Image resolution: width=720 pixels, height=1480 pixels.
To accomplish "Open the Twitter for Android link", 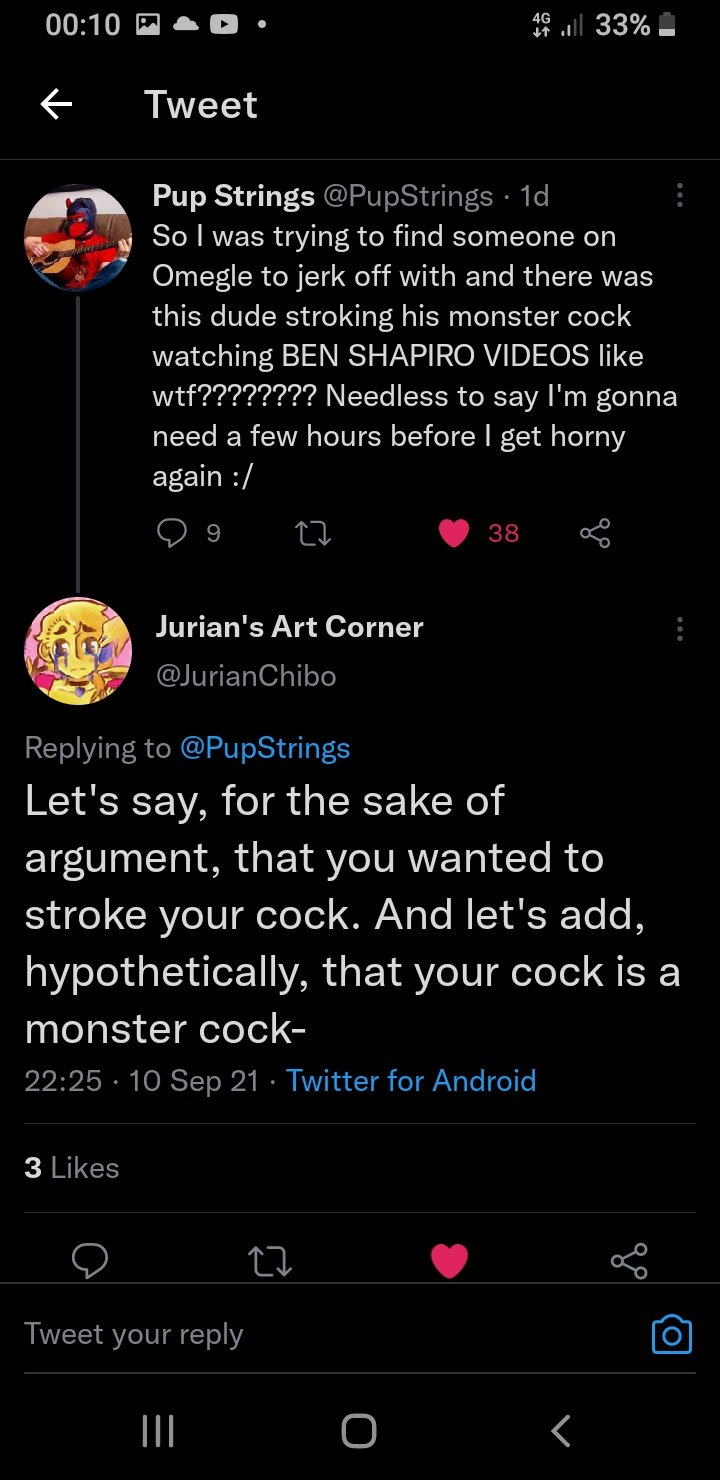I will pos(411,1080).
